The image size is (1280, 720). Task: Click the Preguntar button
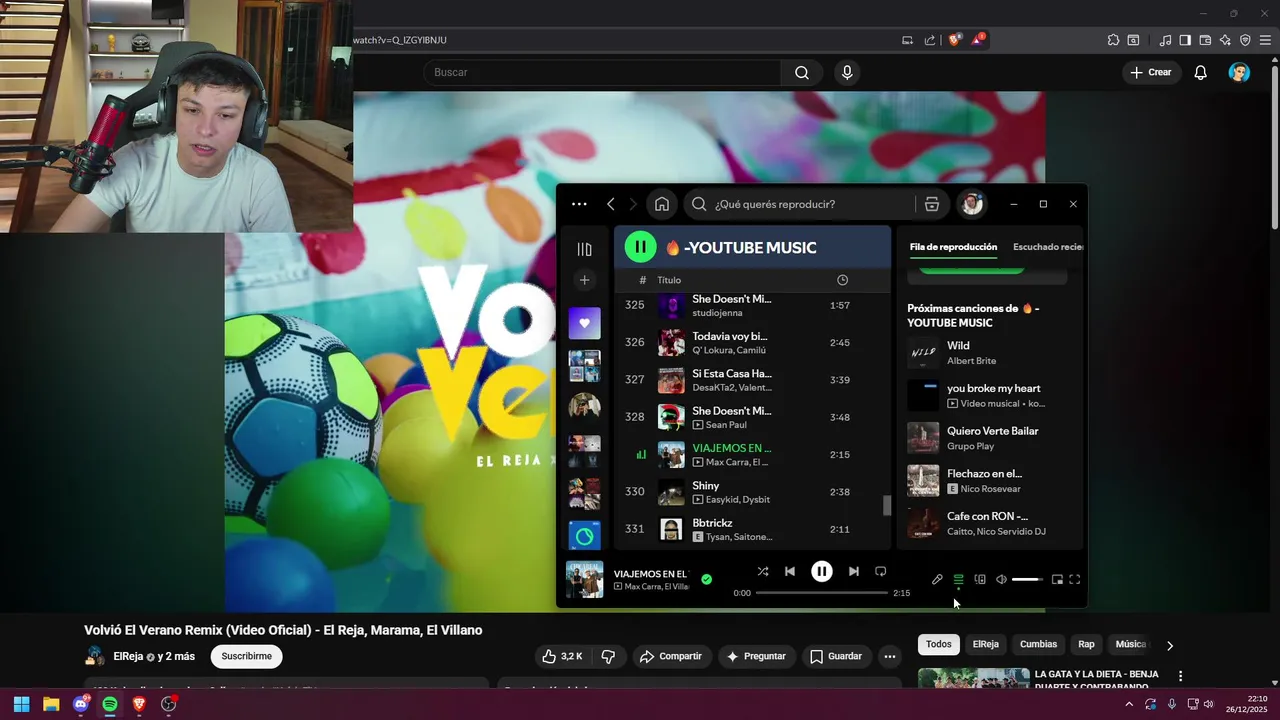(756, 656)
